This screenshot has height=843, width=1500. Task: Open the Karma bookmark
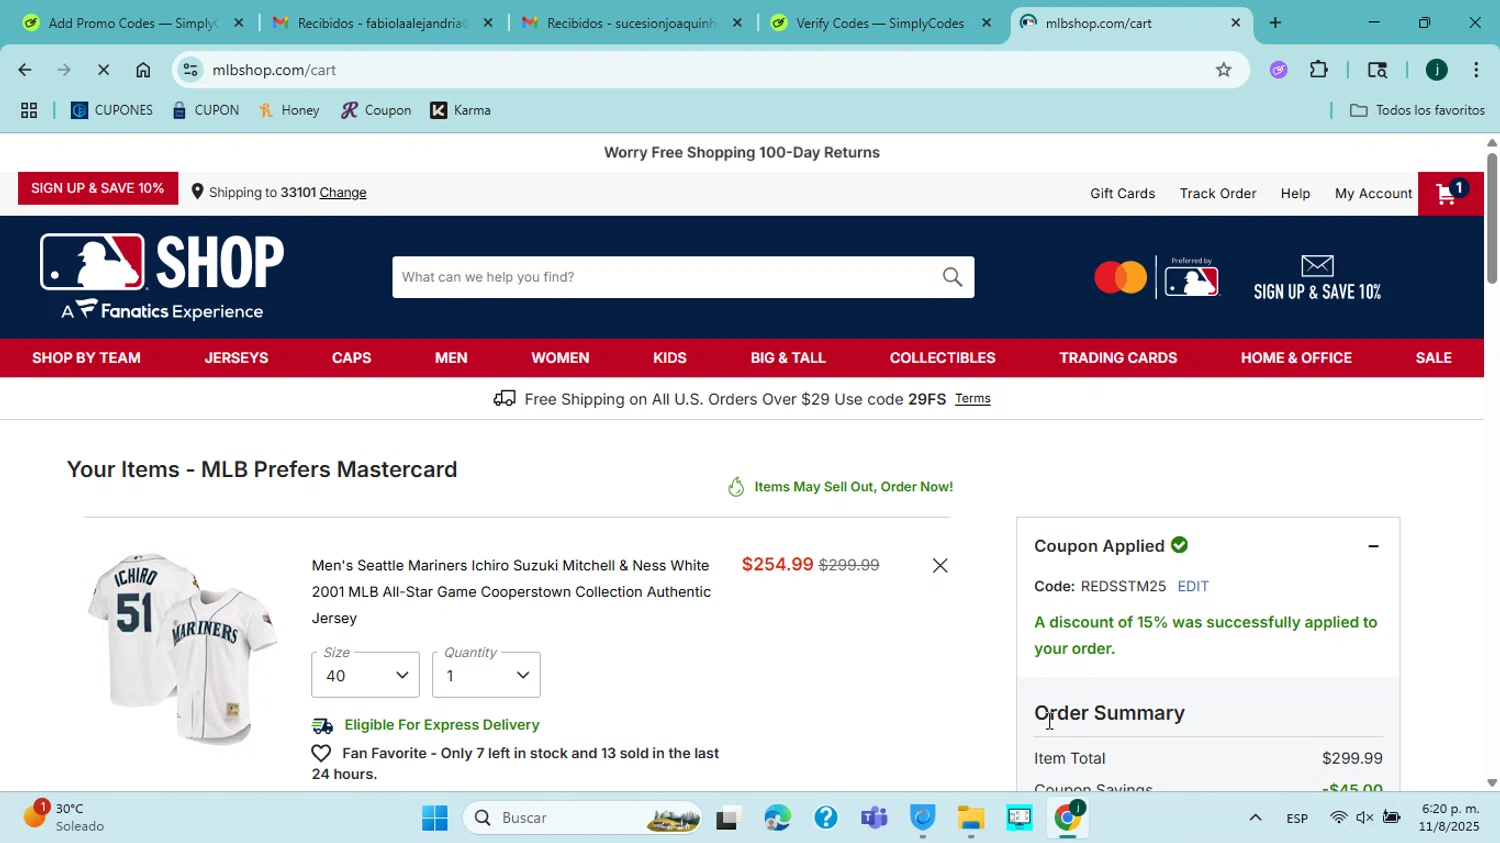click(x=461, y=110)
